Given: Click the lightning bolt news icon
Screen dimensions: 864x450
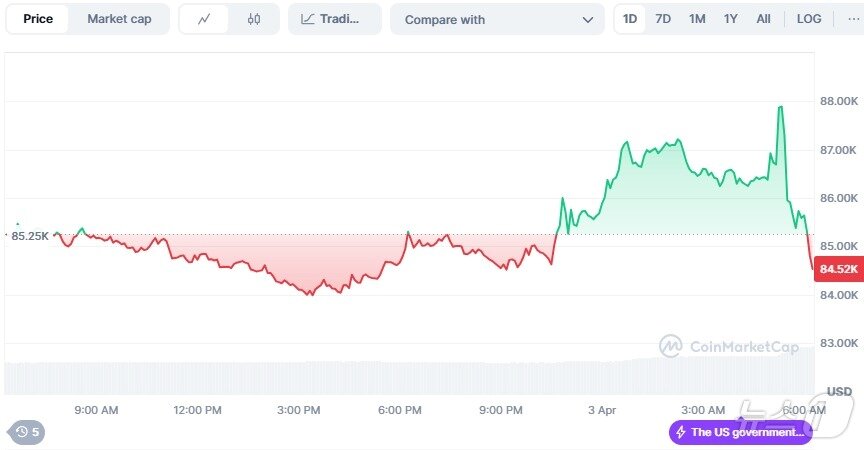Looking at the screenshot, I should click(681, 432).
